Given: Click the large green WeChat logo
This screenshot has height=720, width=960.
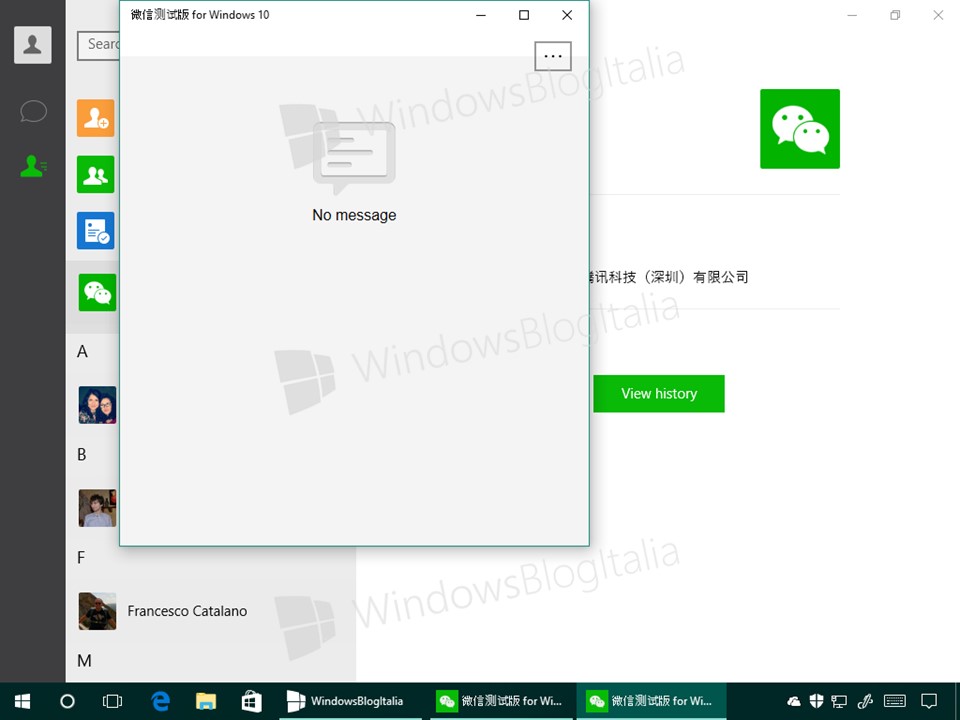Looking at the screenshot, I should coord(800,129).
